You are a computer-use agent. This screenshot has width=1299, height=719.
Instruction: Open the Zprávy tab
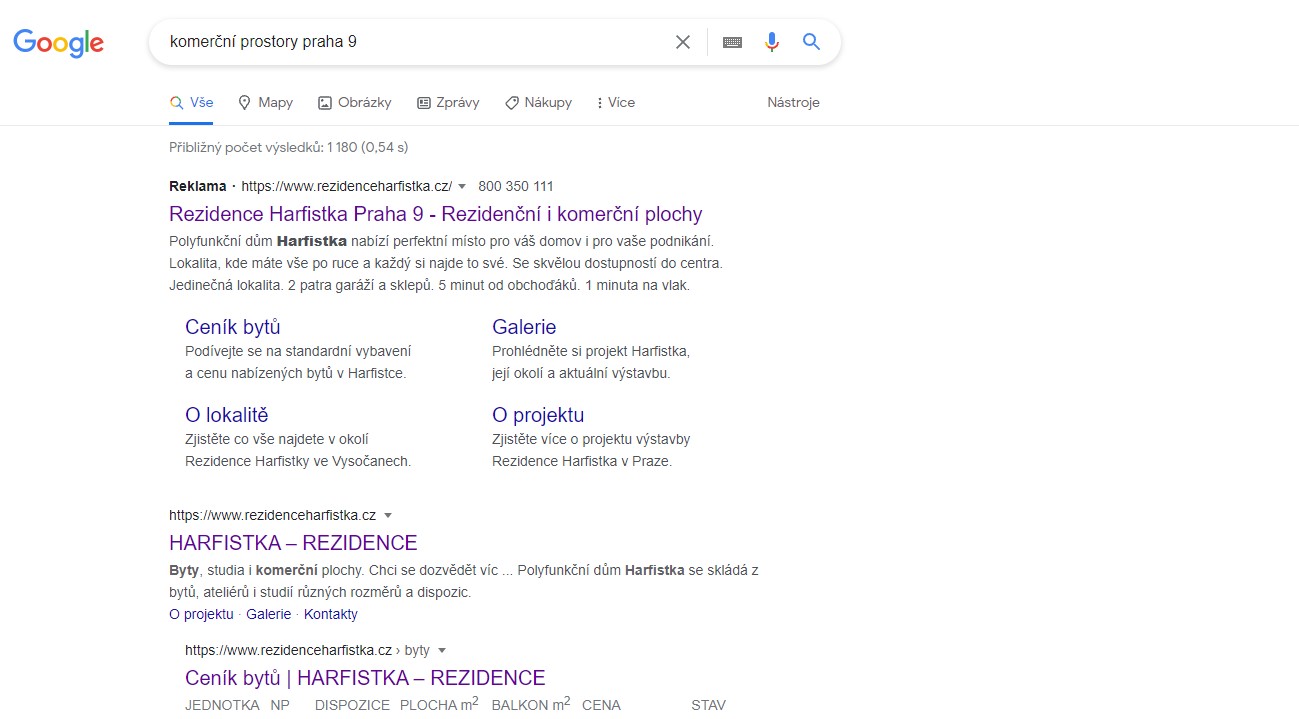point(448,102)
